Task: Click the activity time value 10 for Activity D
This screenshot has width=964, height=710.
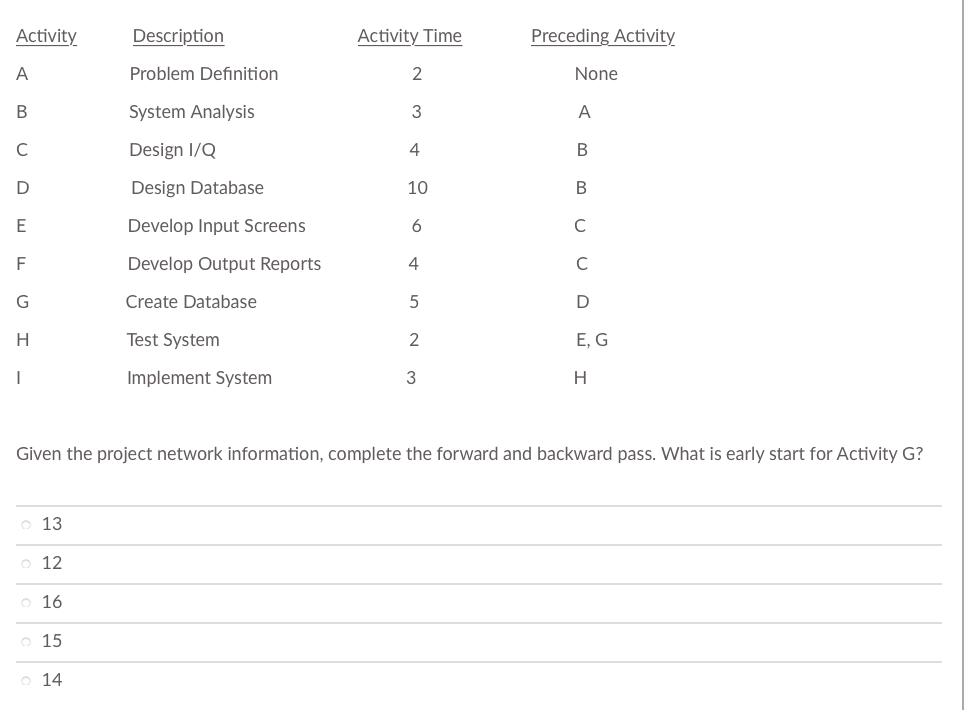Action: click(x=418, y=188)
